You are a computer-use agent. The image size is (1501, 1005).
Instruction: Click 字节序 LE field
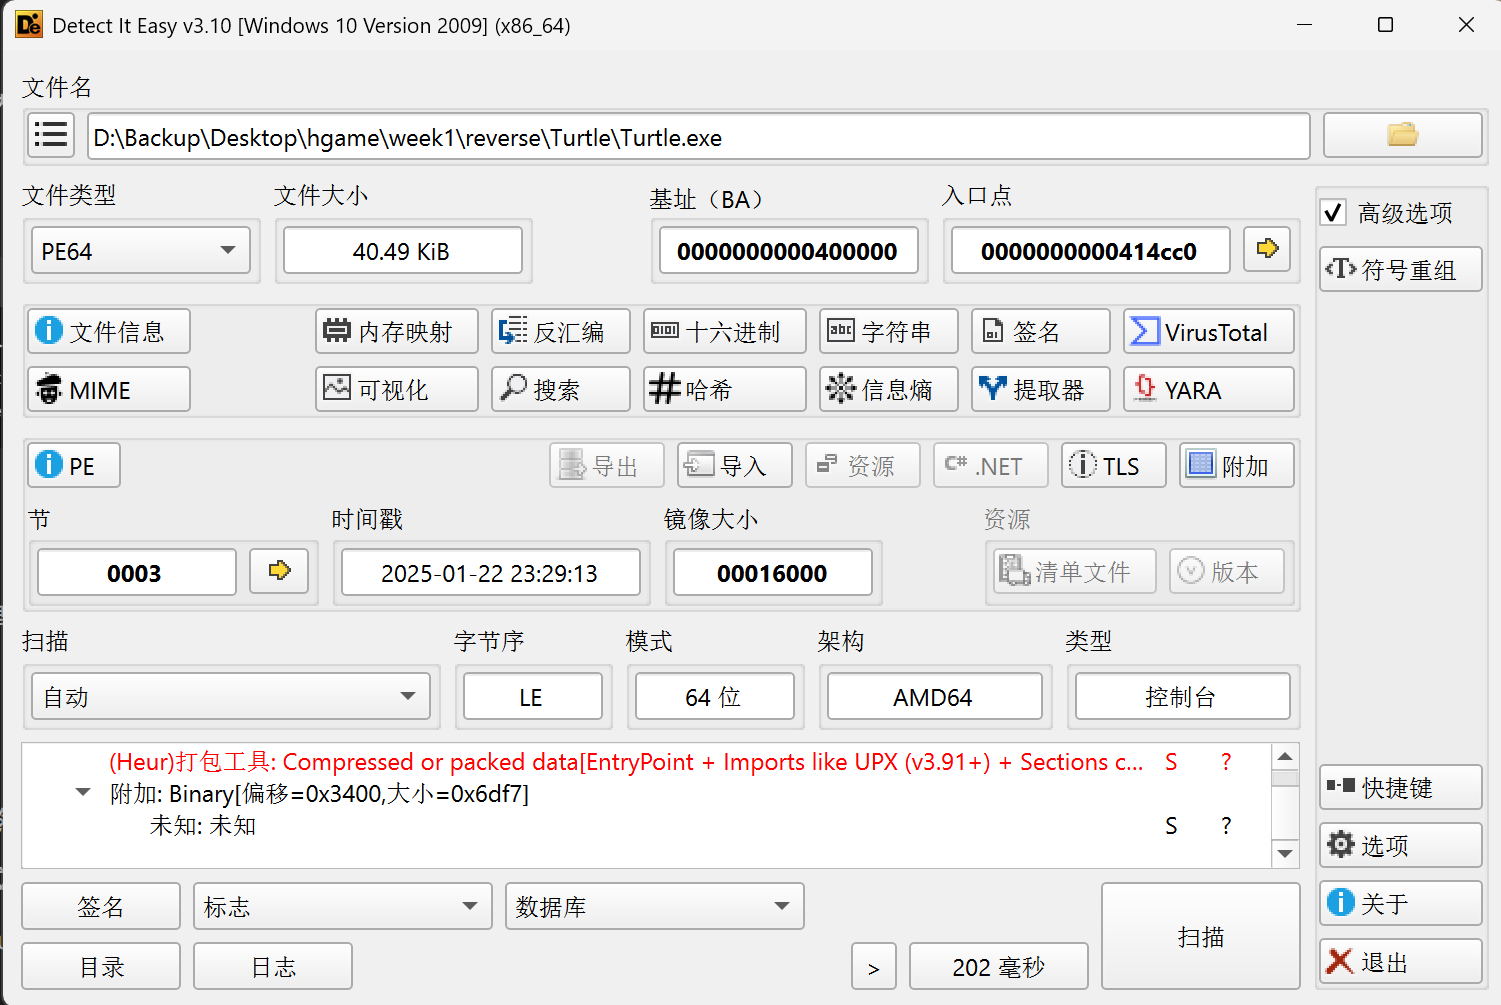533,697
